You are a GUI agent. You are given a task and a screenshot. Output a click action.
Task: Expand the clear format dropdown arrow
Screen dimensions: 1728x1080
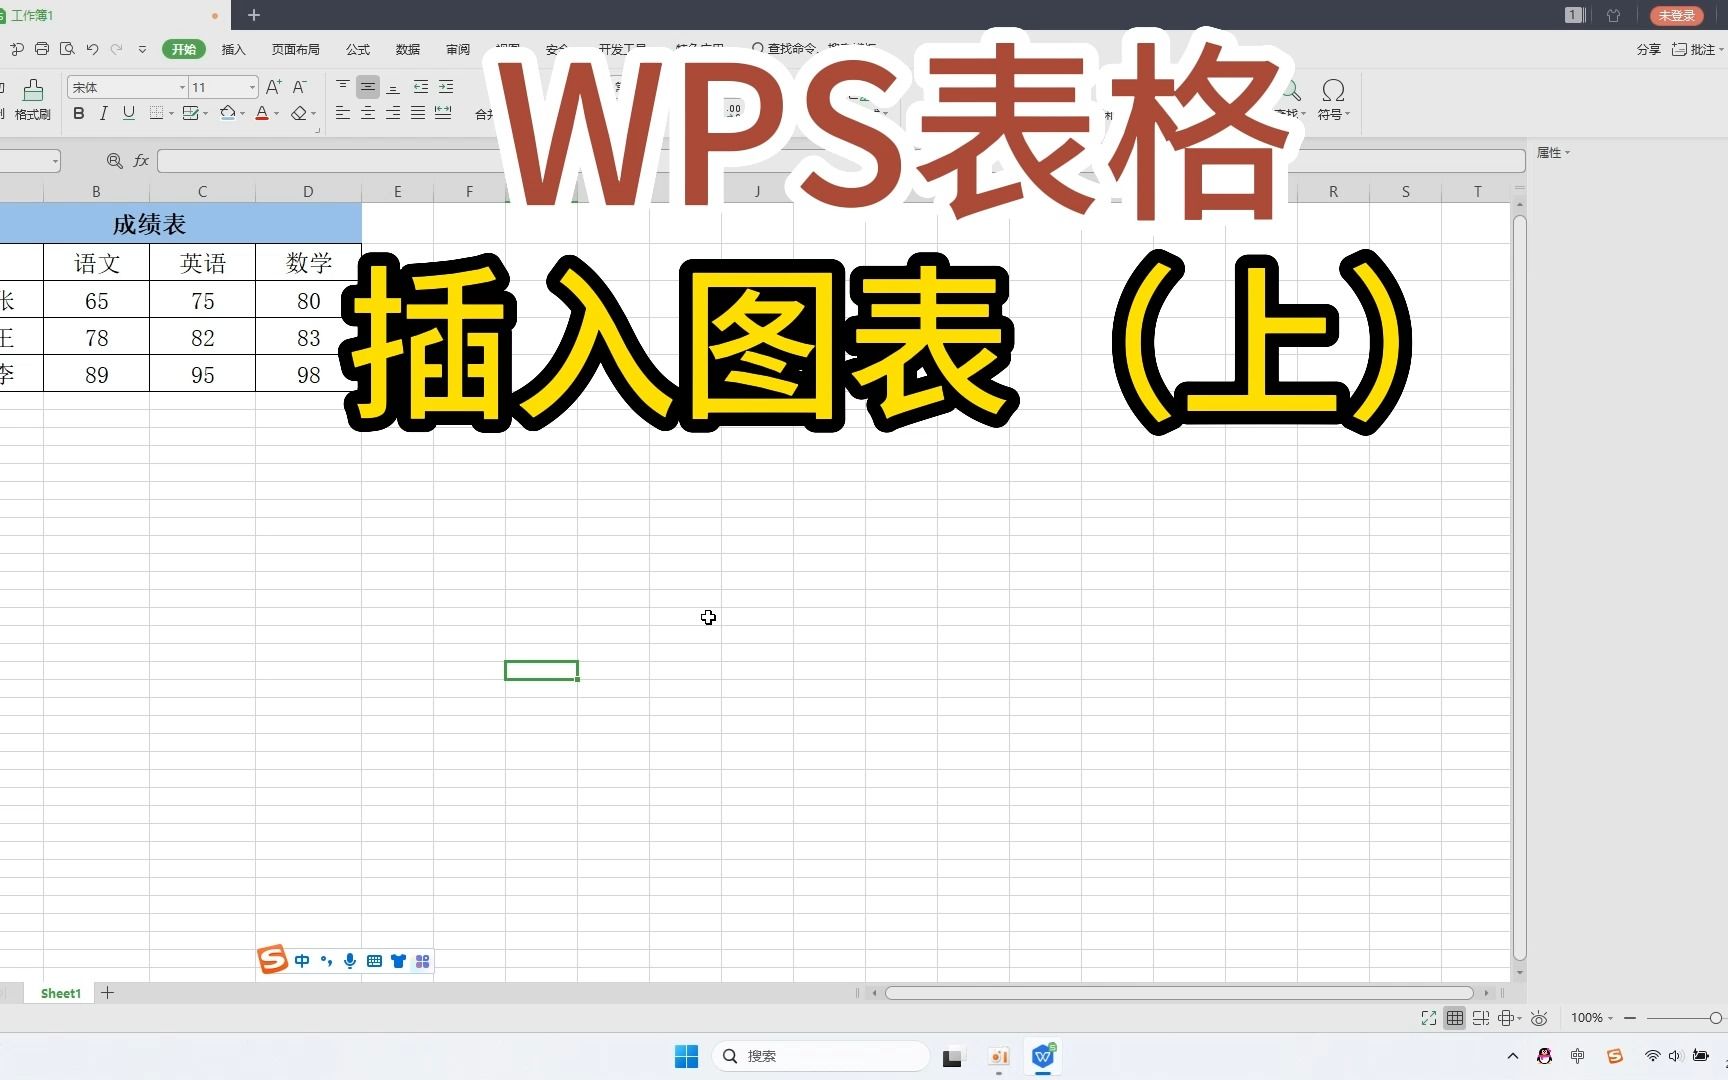(x=313, y=114)
